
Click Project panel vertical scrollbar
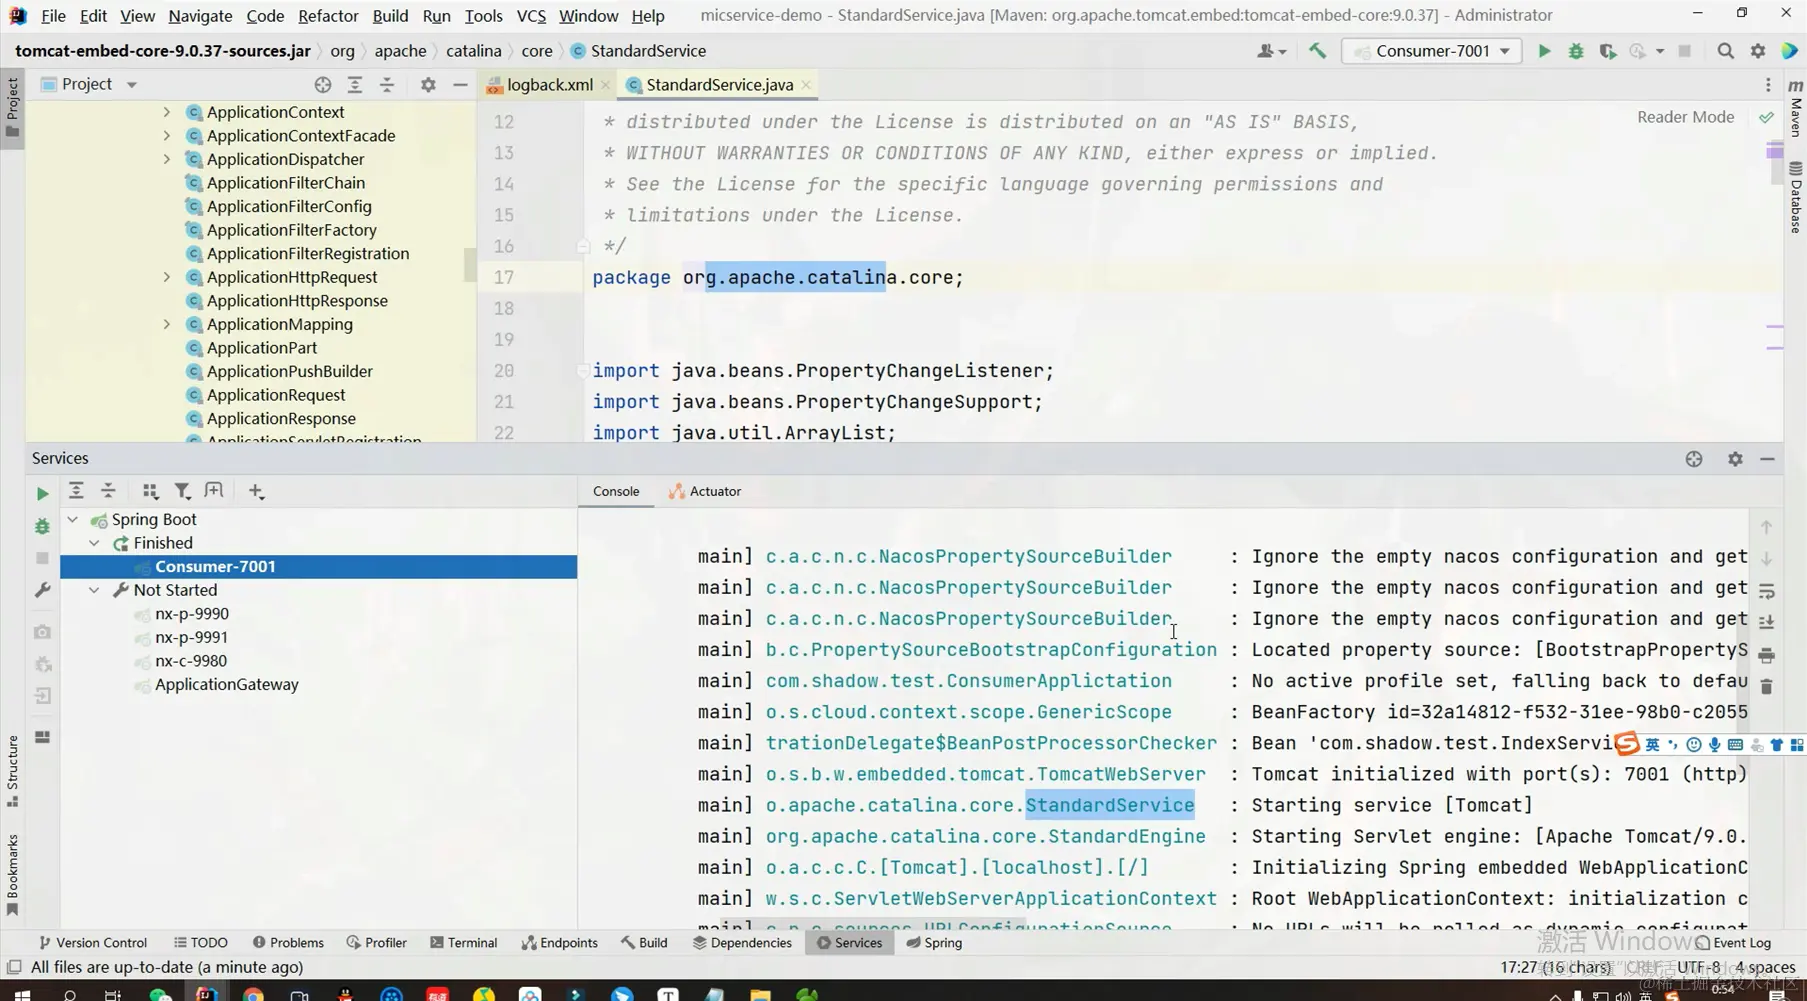pyautogui.click(x=469, y=265)
